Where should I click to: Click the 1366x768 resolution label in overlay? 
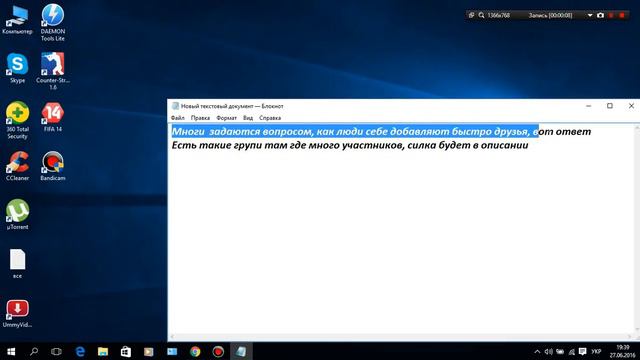(498, 15)
